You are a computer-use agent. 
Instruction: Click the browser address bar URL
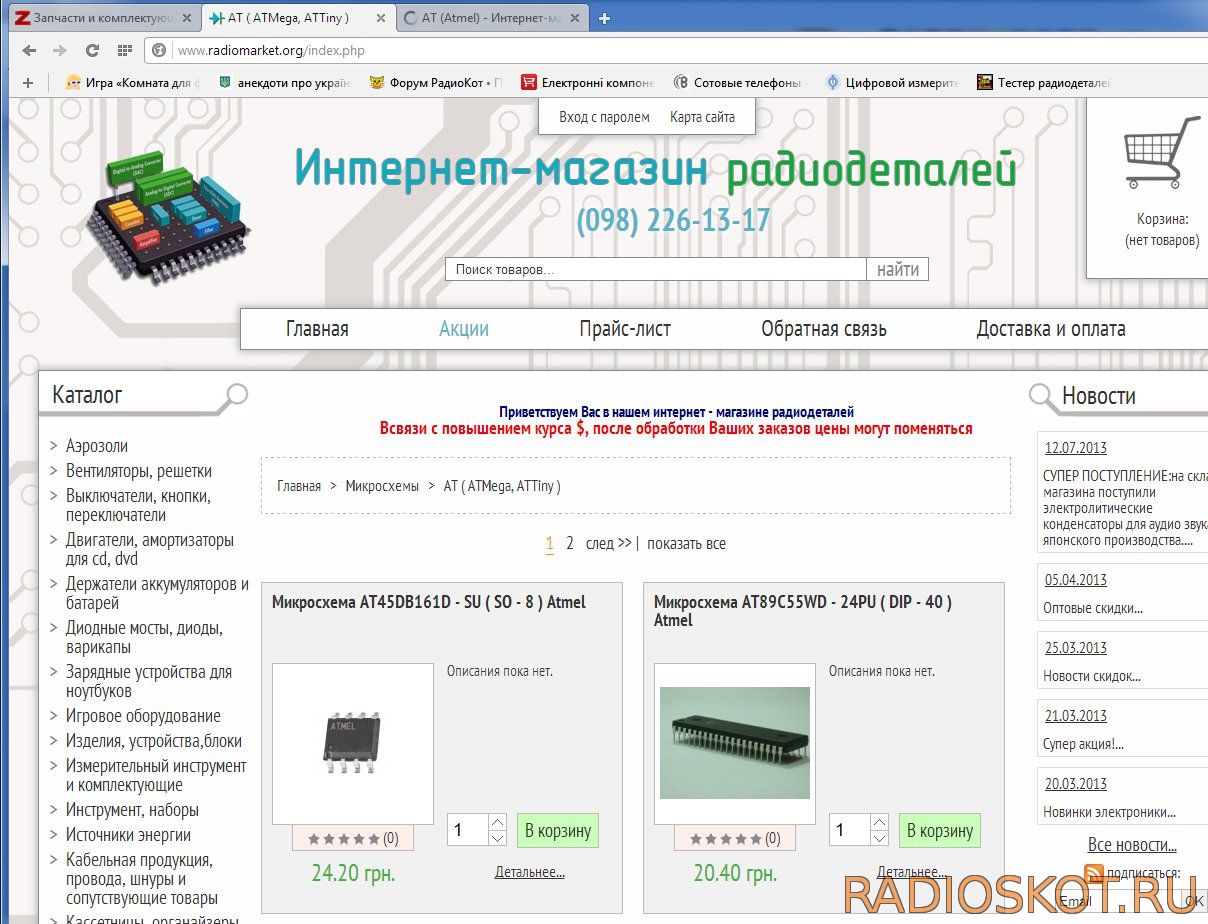pyautogui.click(x=271, y=50)
